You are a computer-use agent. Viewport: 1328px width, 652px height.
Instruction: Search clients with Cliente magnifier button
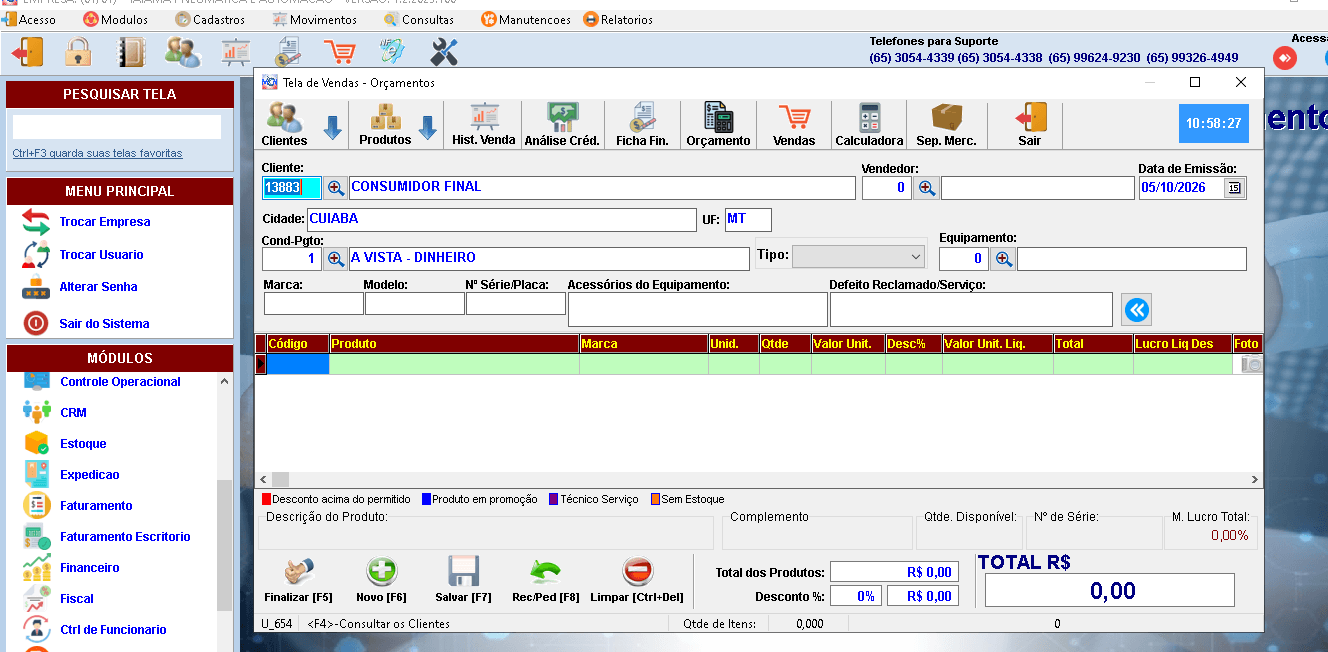coord(335,187)
